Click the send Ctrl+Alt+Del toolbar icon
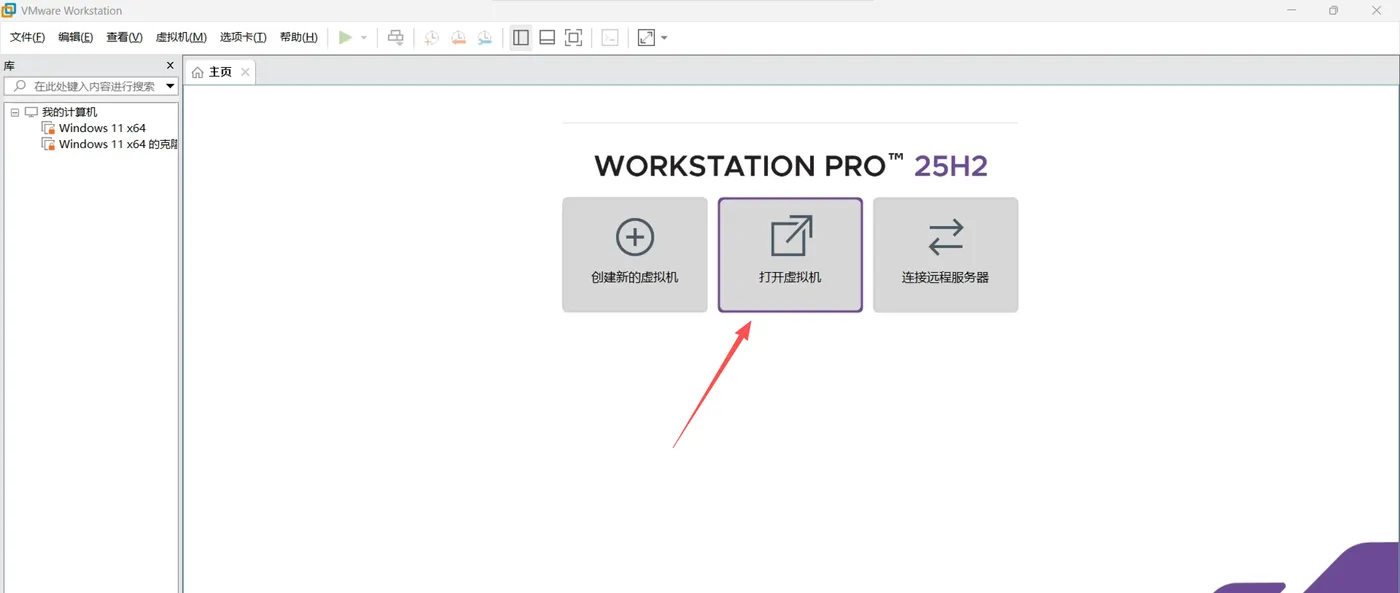 (396, 37)
